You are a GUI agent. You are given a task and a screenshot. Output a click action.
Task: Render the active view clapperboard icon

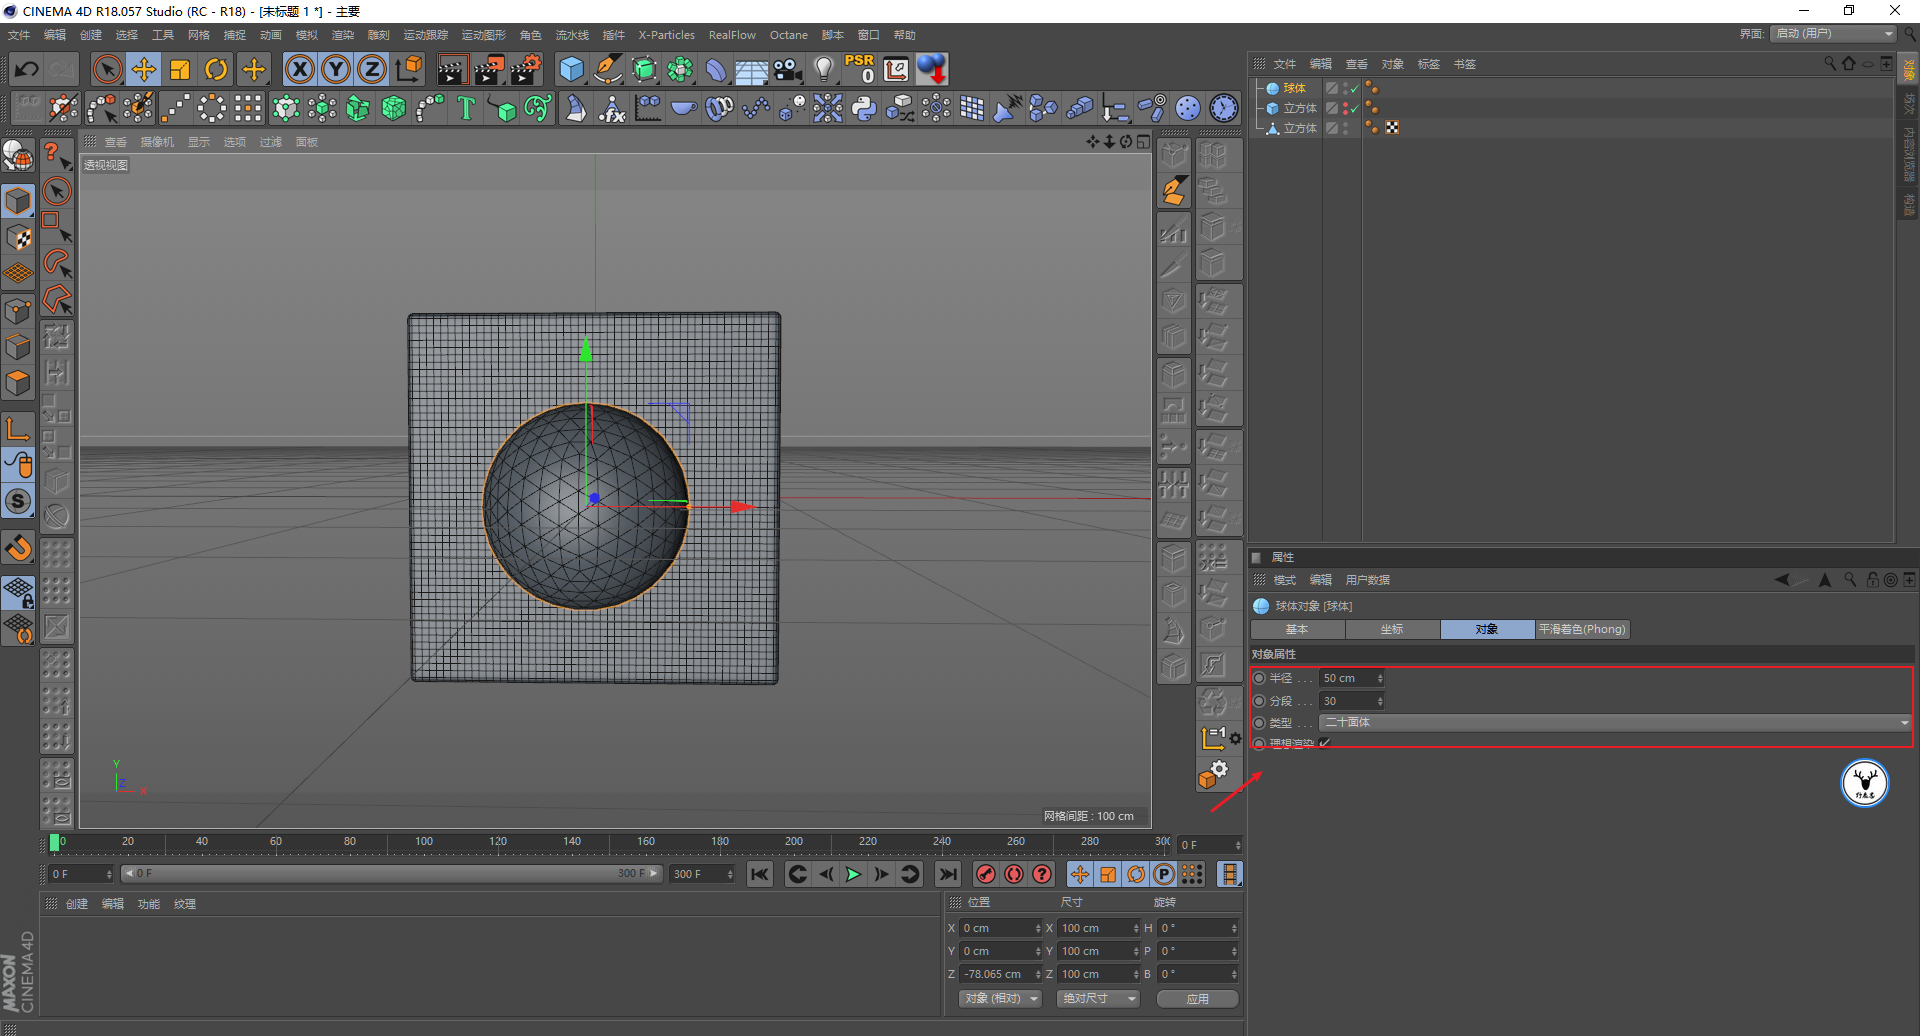point(452,69)
